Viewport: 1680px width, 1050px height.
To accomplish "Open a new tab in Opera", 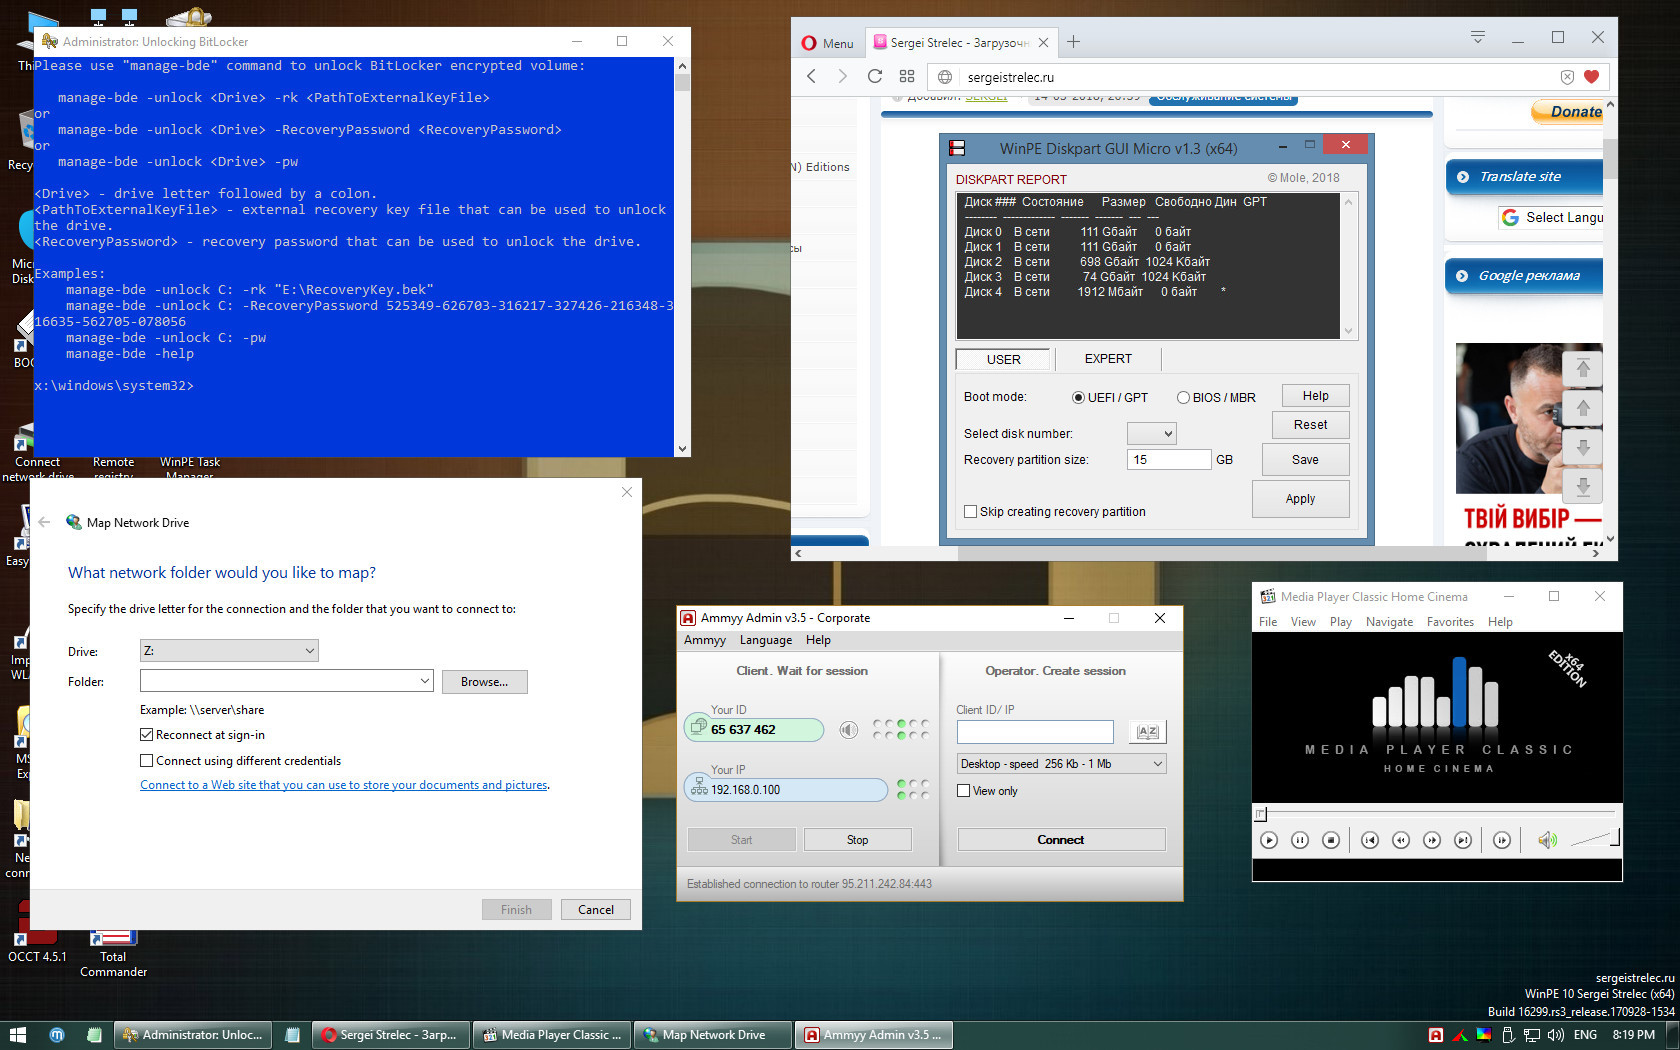I will (x=1073, y=42).
